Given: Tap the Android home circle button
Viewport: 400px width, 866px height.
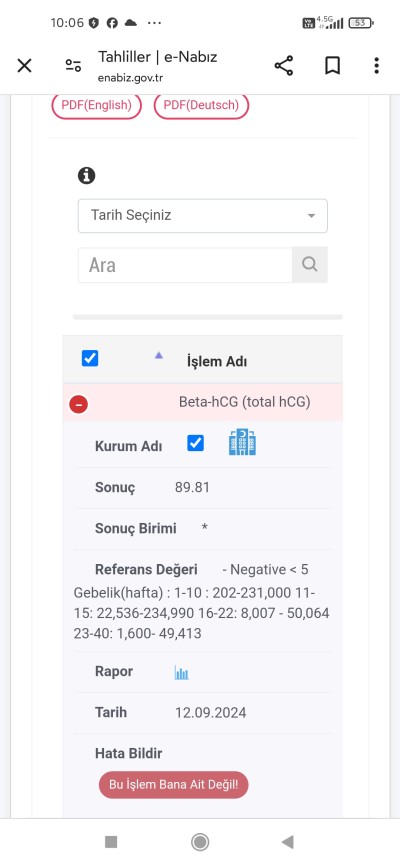Looking at the screenshot, I should [200, 842].
